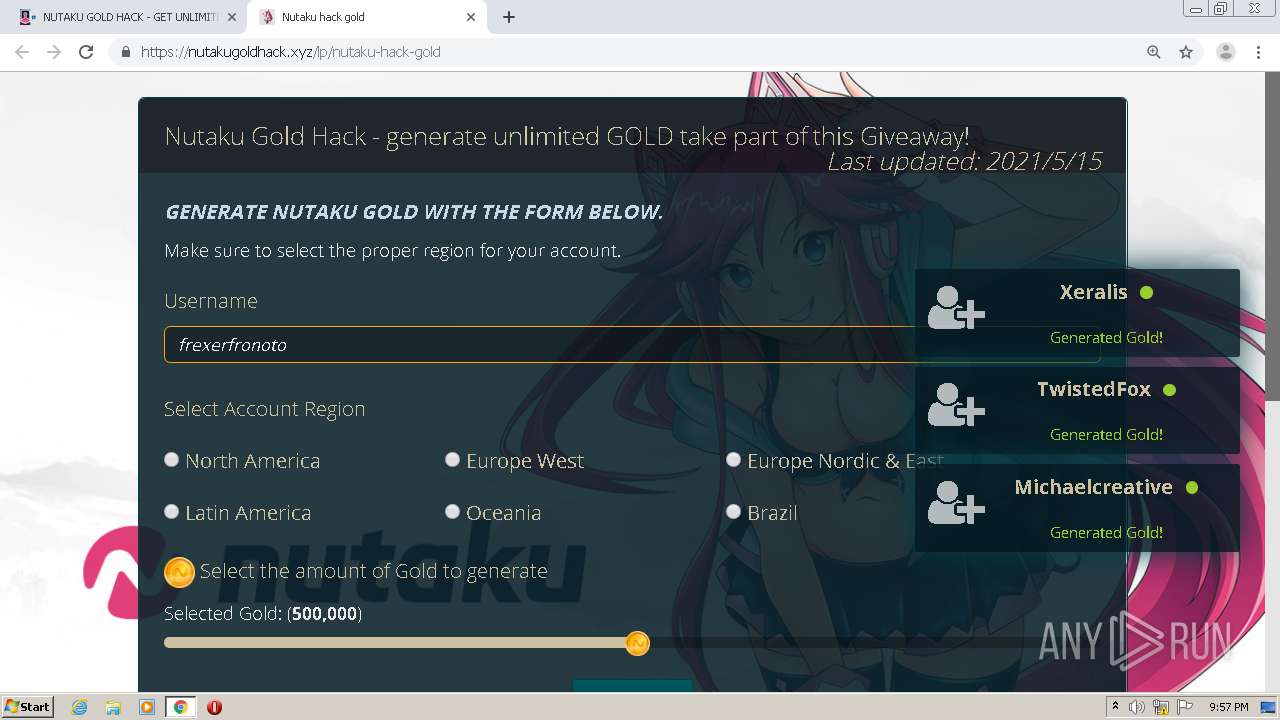This screenshot has height=720, width=1280.
Task: Open File Explorer from taskbar
Action: tap(113, 707)
